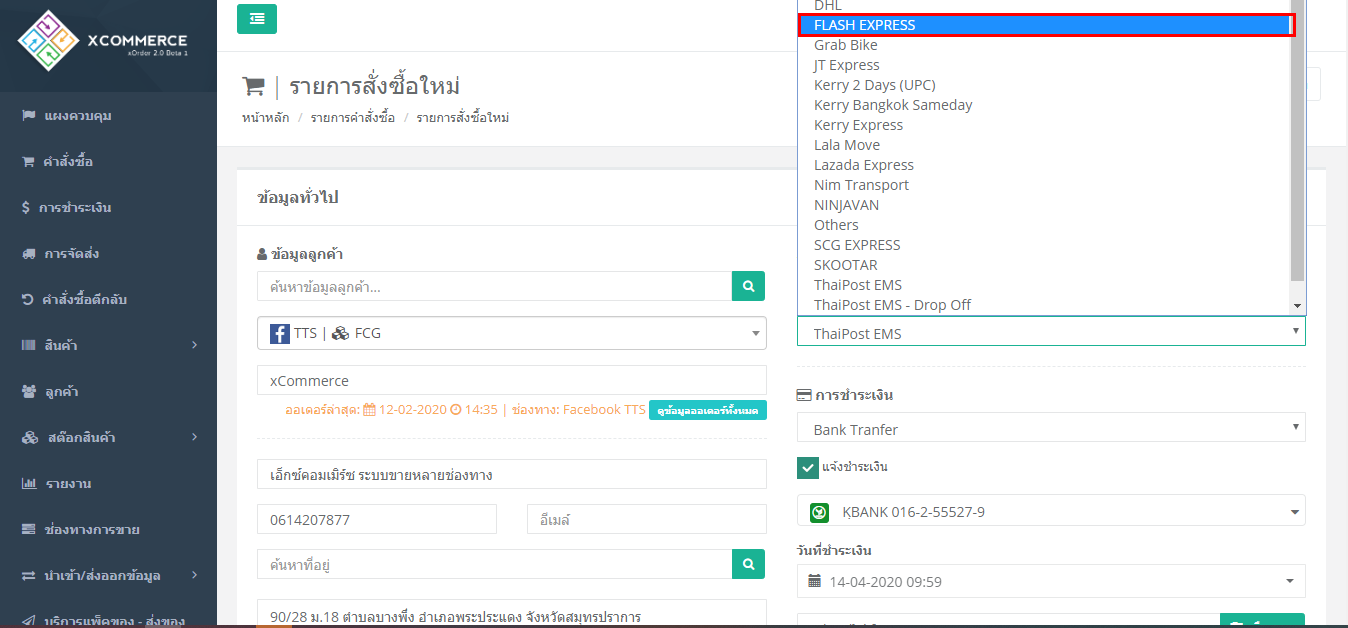Open the KBANK 016-2-55527-9 account dropdown
The height and width of the screenshot is (628, 1348).
pyautogui.click(x=1051, y=512)
